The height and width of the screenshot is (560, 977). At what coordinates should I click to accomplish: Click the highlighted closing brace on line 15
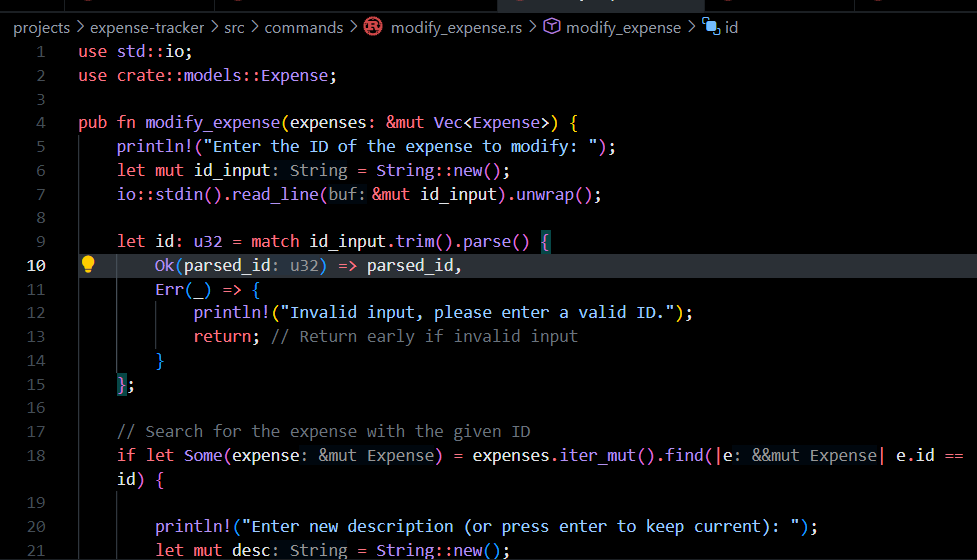click(122, 385)
